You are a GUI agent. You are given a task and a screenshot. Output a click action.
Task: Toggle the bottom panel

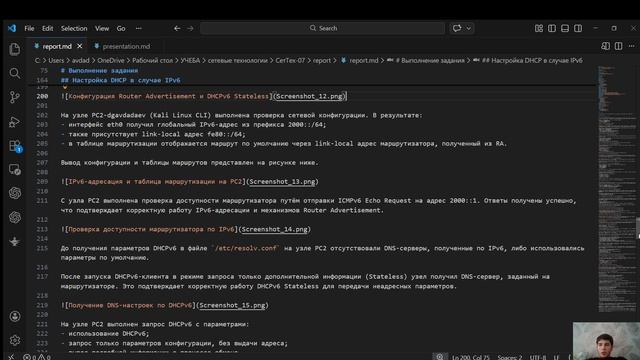click(x=565, y=28)
